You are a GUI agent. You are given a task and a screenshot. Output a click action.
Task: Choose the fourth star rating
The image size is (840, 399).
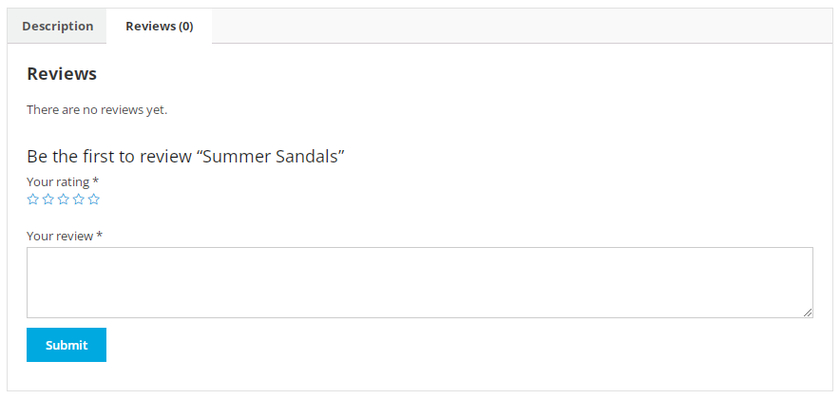[x=79, y=199]
